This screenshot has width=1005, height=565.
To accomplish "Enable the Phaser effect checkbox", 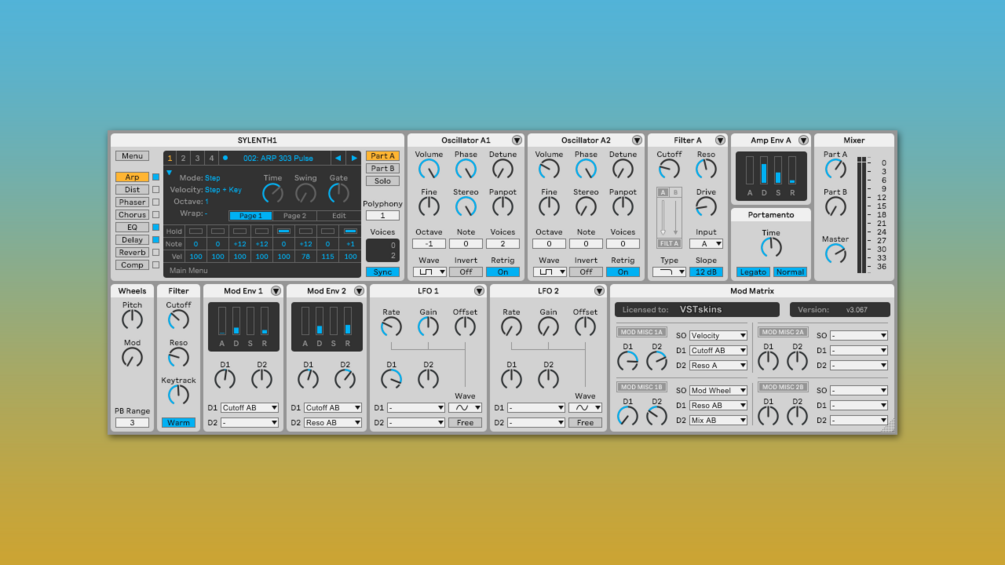I will pos(156,202).
